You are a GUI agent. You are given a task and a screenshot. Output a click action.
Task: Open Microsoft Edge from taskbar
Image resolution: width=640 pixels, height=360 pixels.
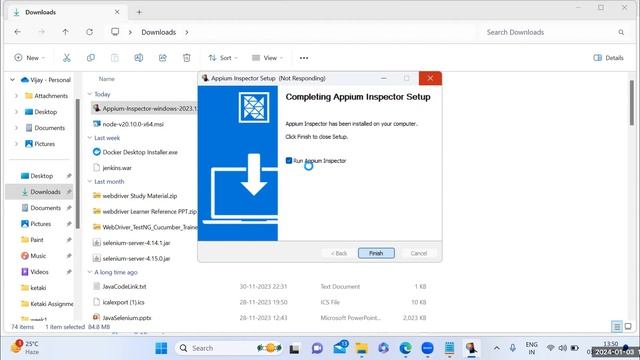[x=405, y=348]
